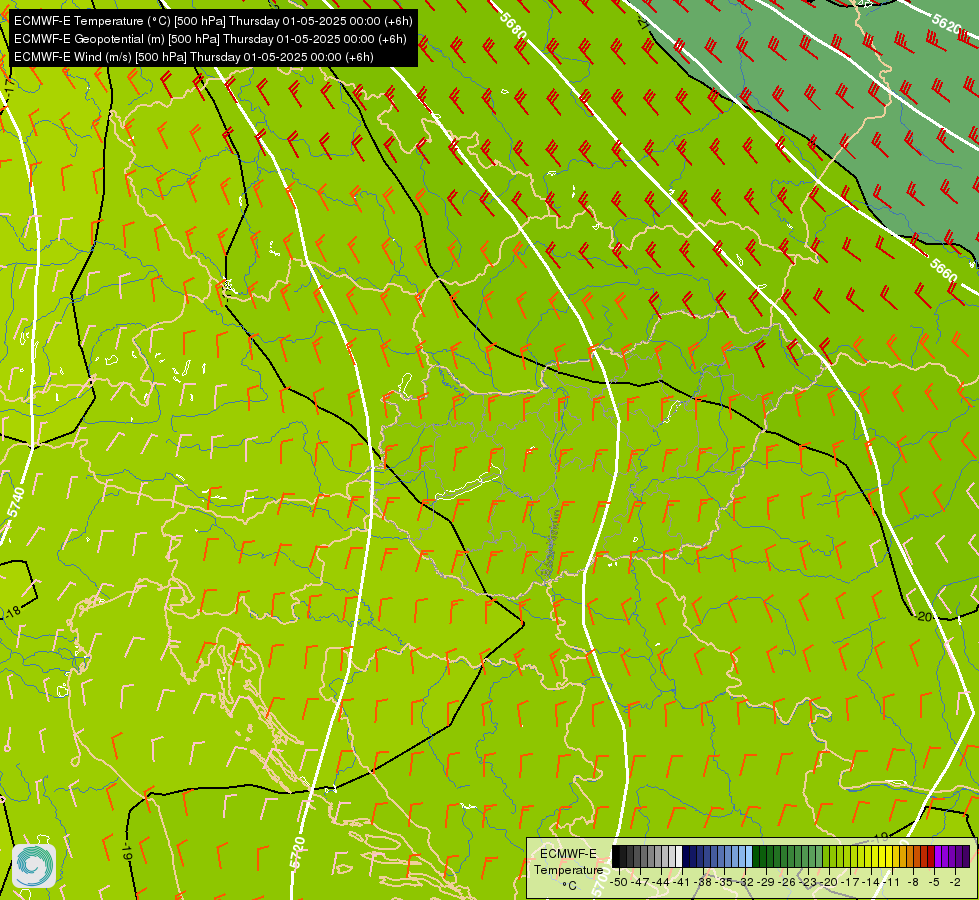Click the 5620 geopotential contour label
The width and height of the screenshot is (979, 900).
tap(946, 24)
